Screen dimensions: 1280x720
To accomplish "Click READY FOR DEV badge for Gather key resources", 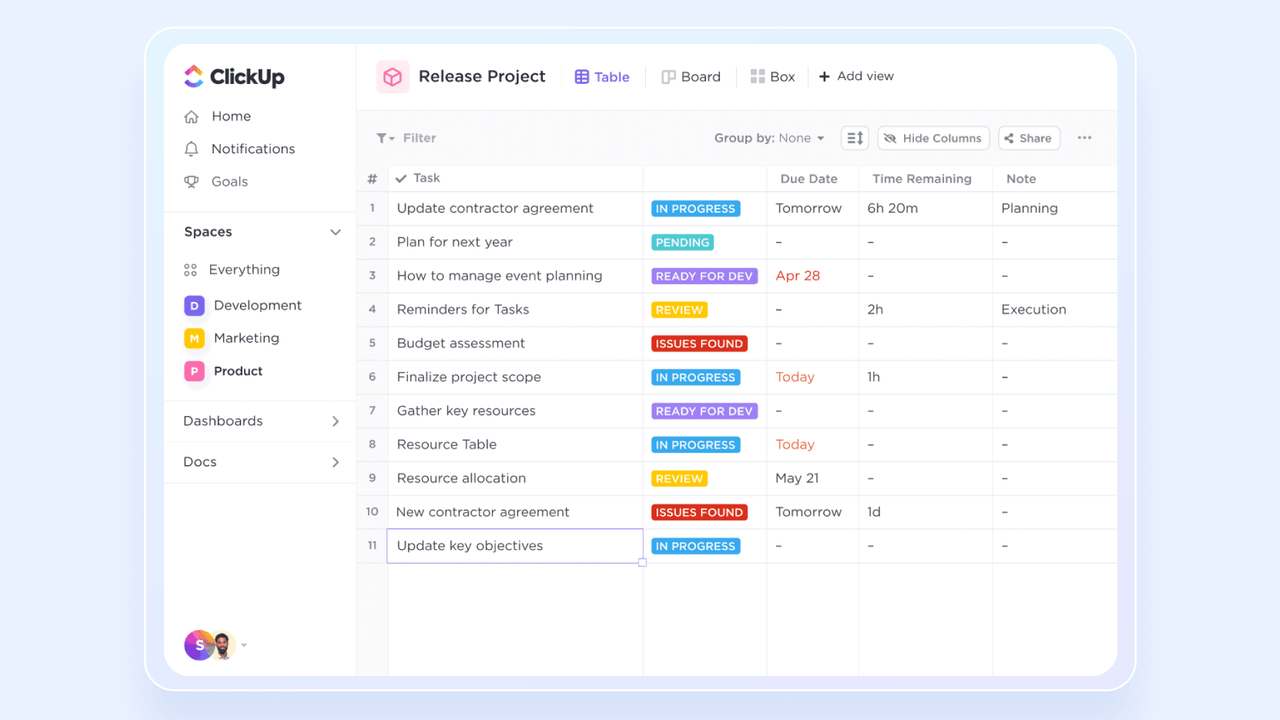I will click(704, 411).
